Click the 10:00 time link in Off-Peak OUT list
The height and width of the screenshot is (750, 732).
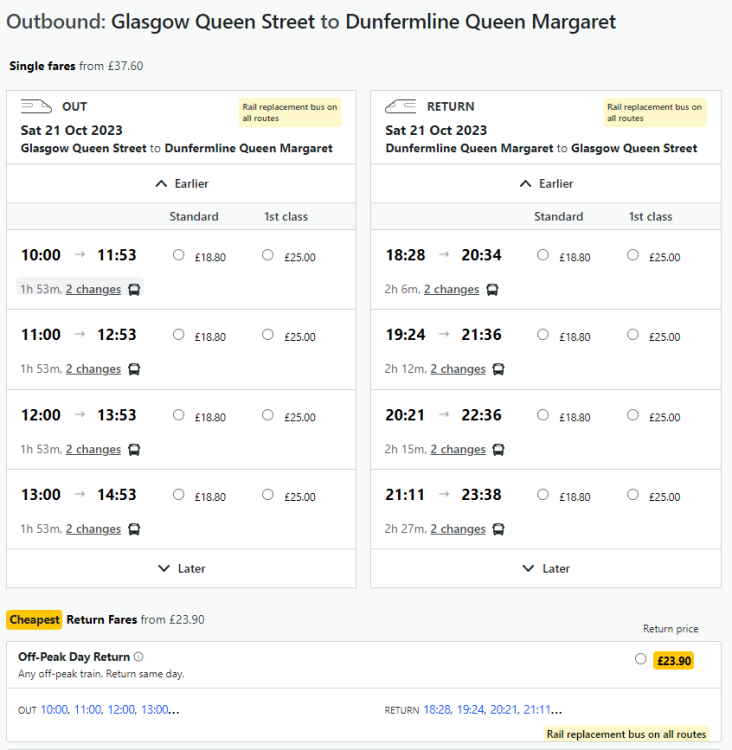pyautogui.click(x=54, y=710)
